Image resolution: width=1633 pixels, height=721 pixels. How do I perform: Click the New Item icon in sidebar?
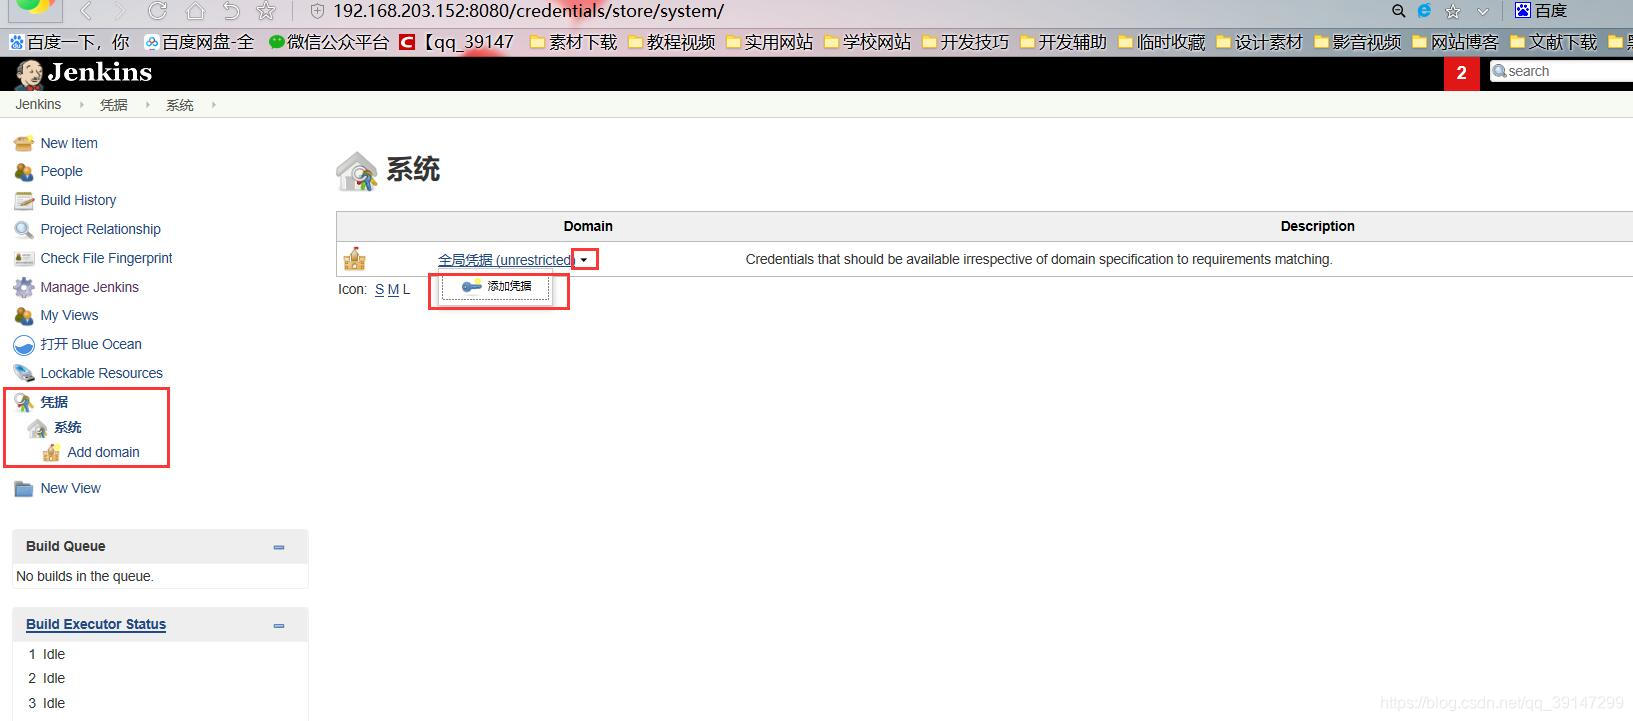click(x=24, y=143)
